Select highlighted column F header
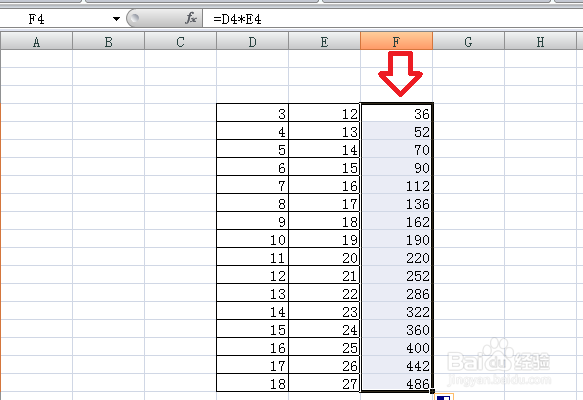 pyautogui.click(x=396, y=41)
